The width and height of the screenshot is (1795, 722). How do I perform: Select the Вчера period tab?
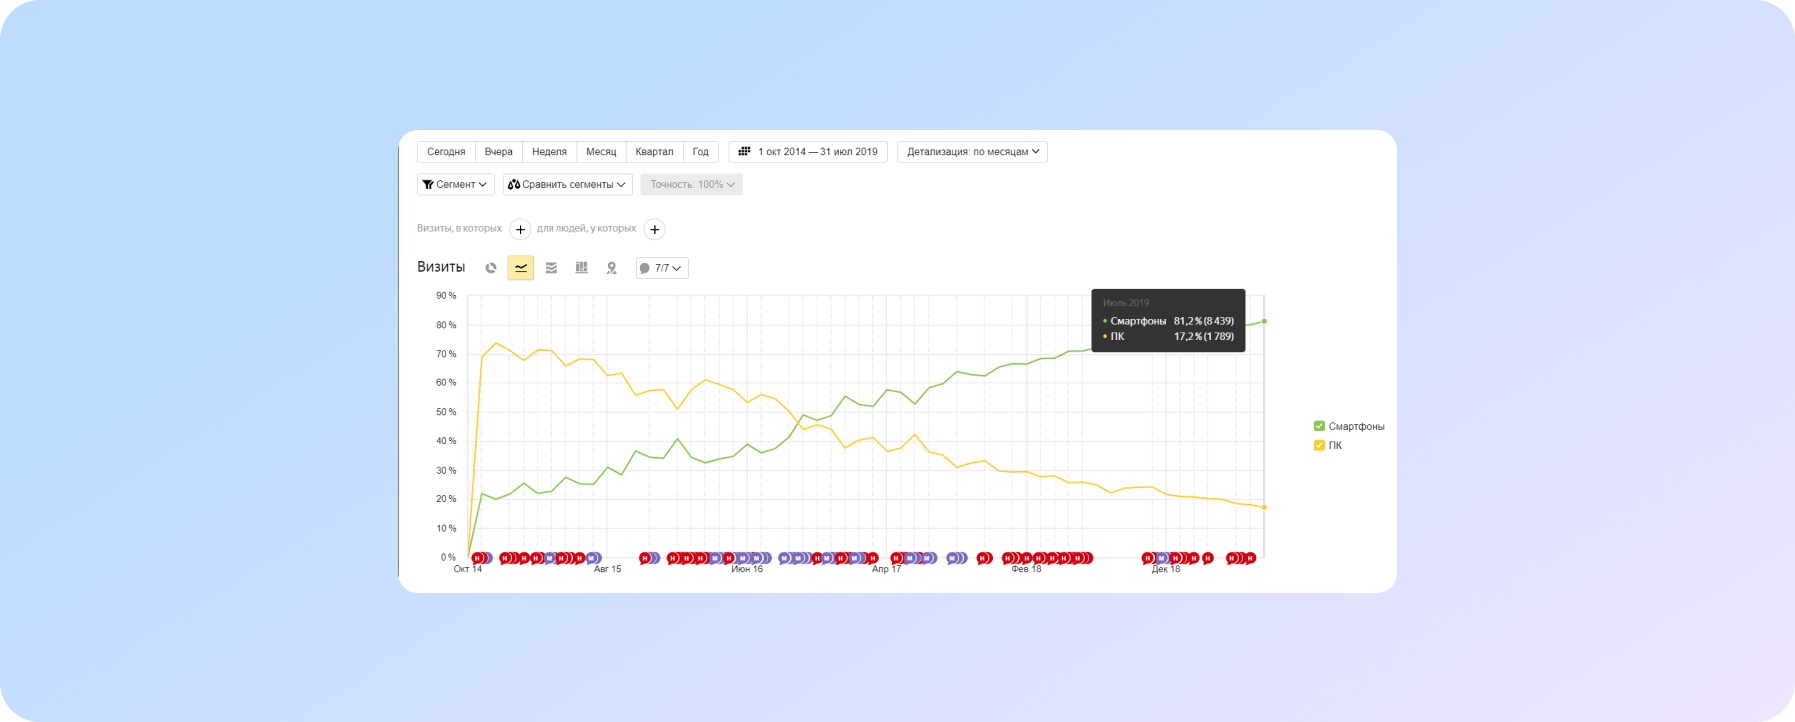coord(499,152)
